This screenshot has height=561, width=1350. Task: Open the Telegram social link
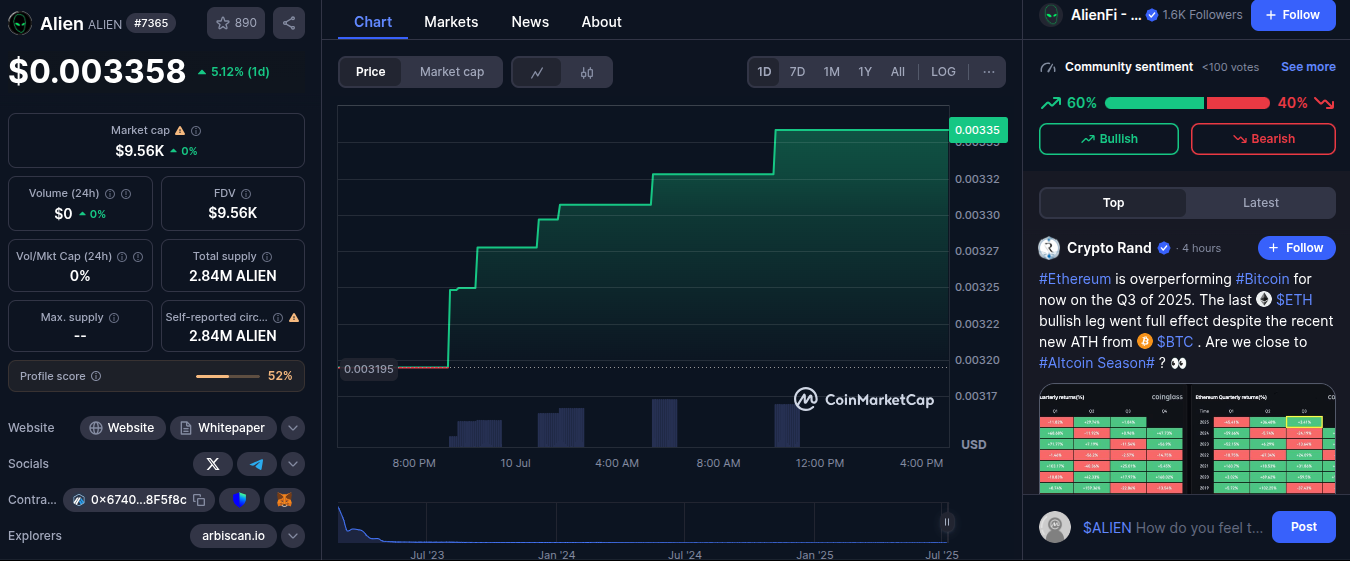point(257,464)
